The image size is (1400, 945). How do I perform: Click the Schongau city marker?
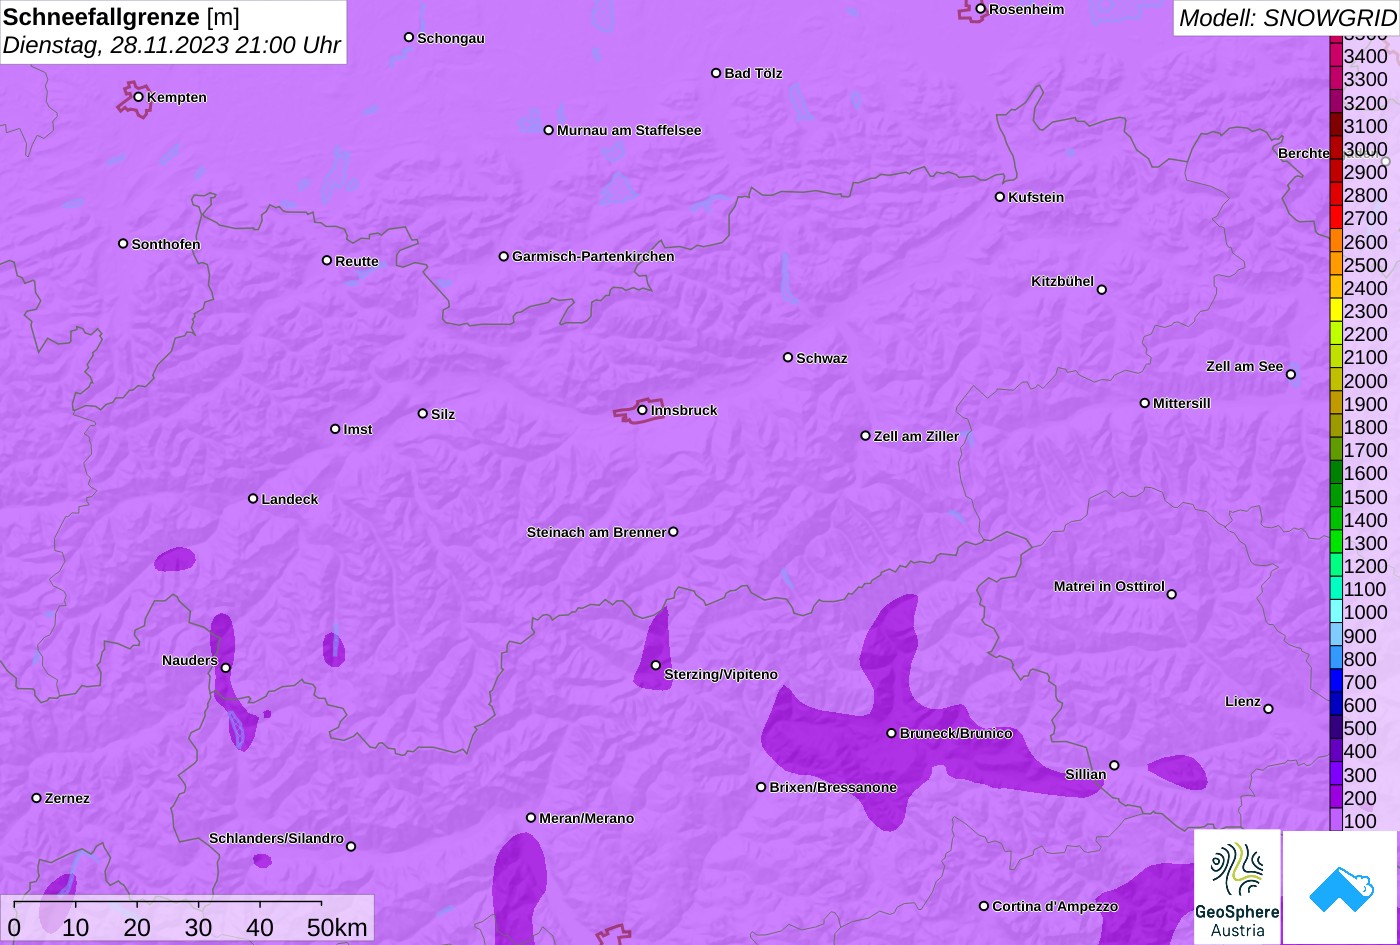click(x=409, y=38)
